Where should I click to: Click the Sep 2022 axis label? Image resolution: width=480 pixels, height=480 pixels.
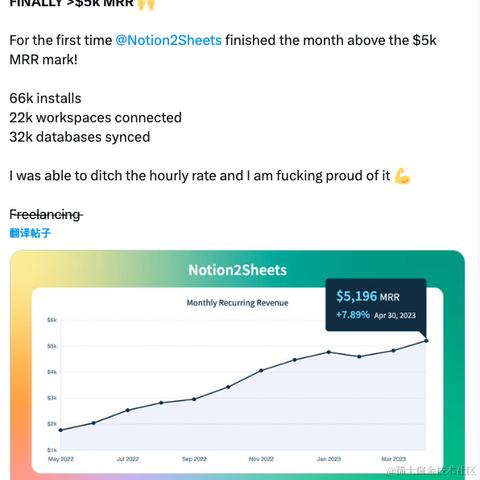pyautogui.click(x=194, y=459)
